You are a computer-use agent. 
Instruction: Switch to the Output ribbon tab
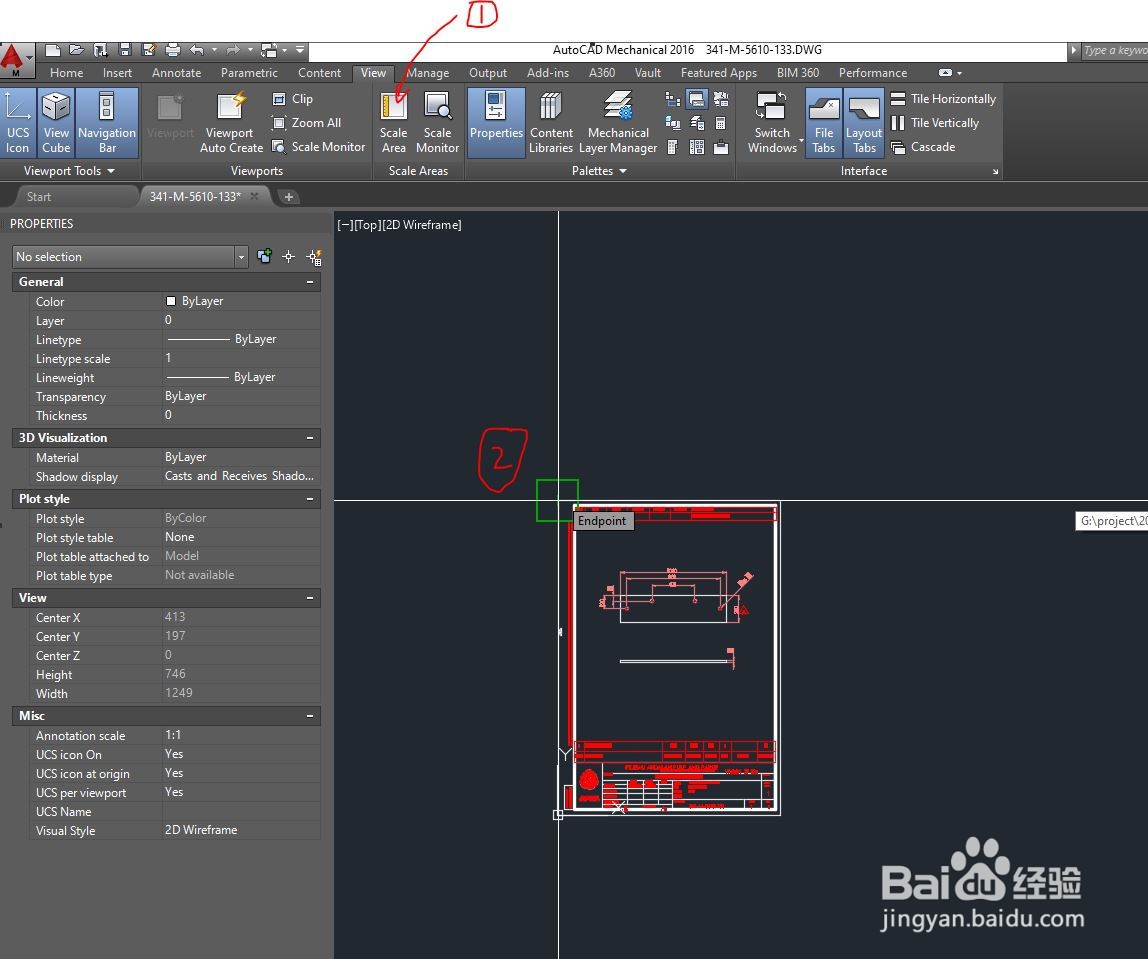pyautogui.click(x=488, y=72)
